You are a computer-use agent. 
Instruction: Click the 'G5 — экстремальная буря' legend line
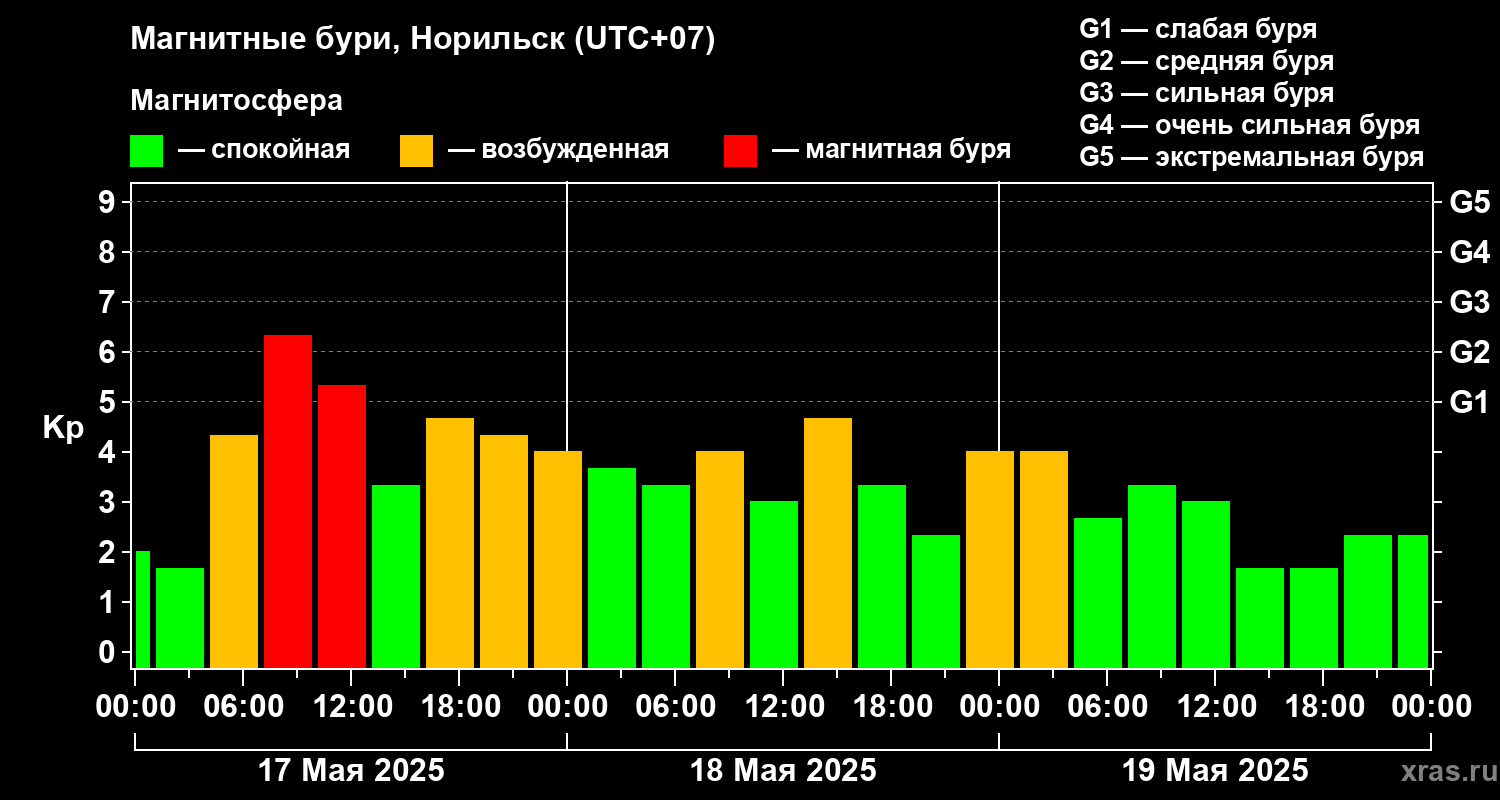click(1252, 158)
